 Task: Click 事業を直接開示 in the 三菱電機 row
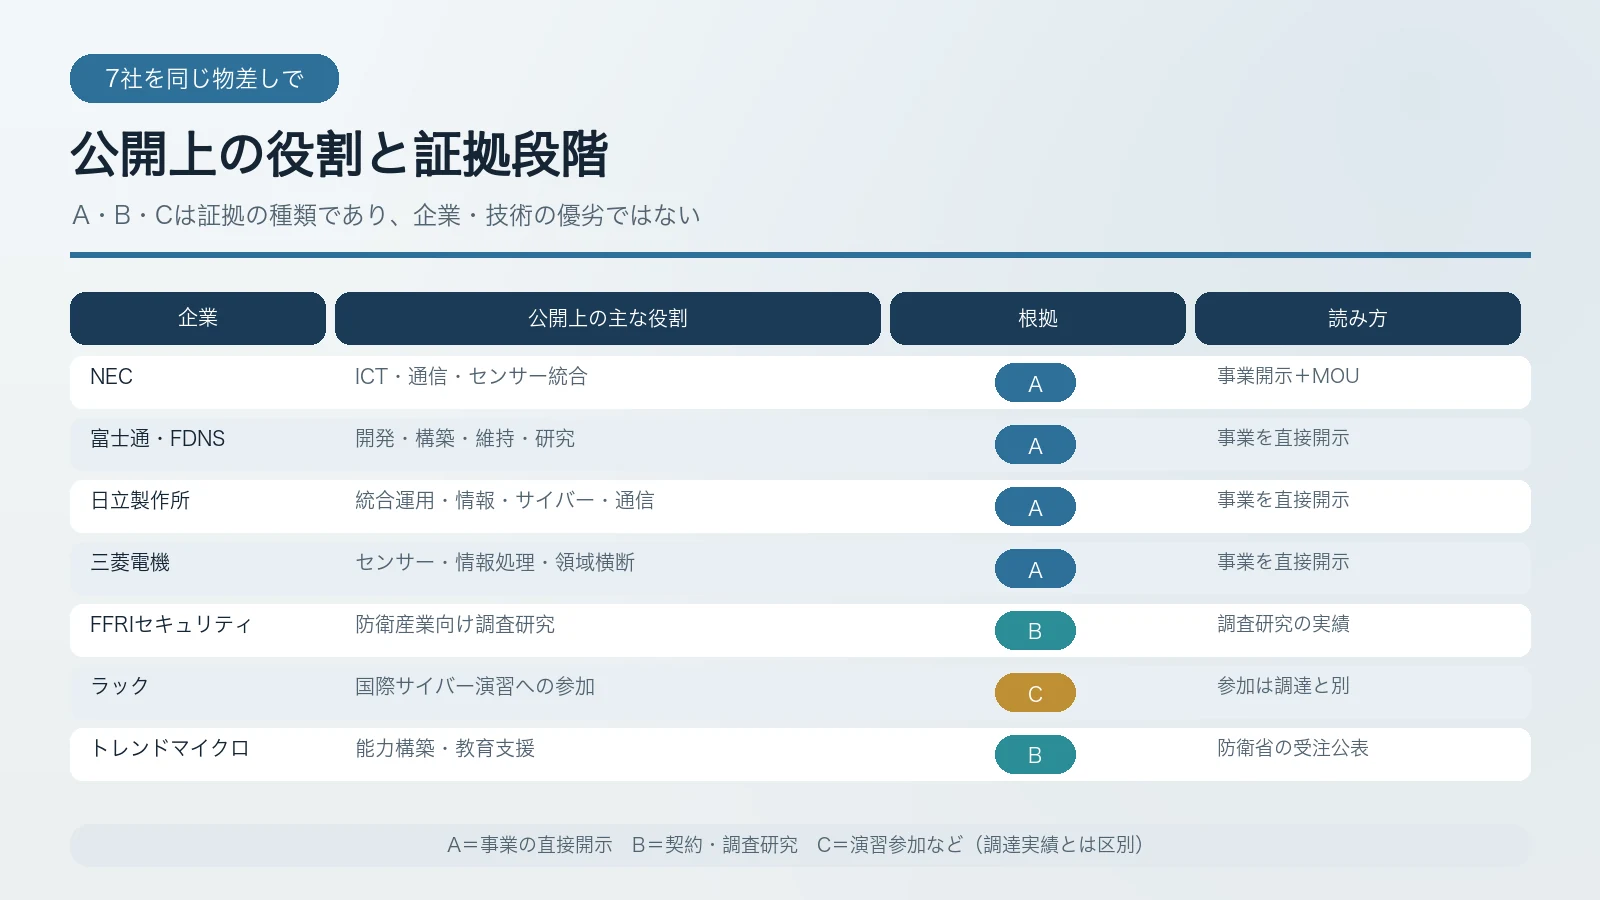pos(1283,562)
